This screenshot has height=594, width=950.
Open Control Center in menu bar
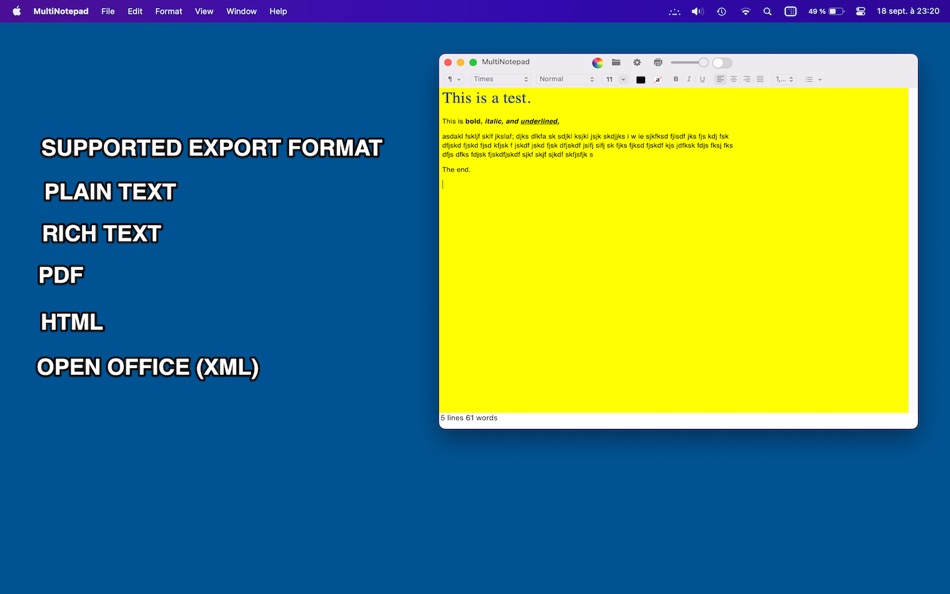[x=860, y=11]
